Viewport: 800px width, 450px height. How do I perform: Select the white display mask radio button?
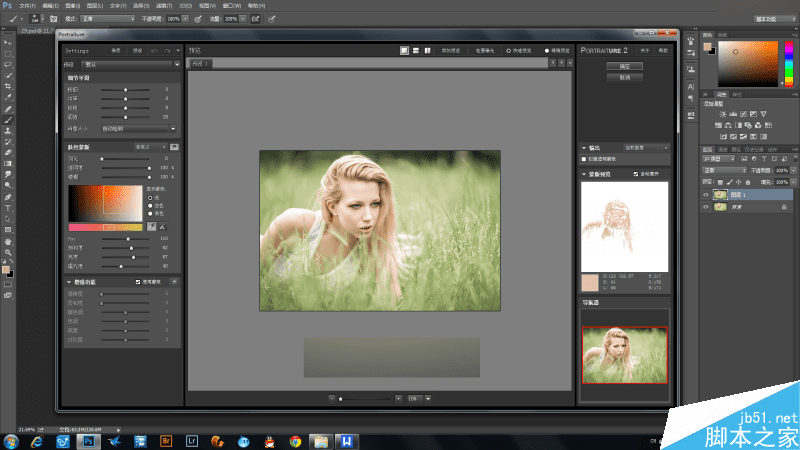(150, 206)
